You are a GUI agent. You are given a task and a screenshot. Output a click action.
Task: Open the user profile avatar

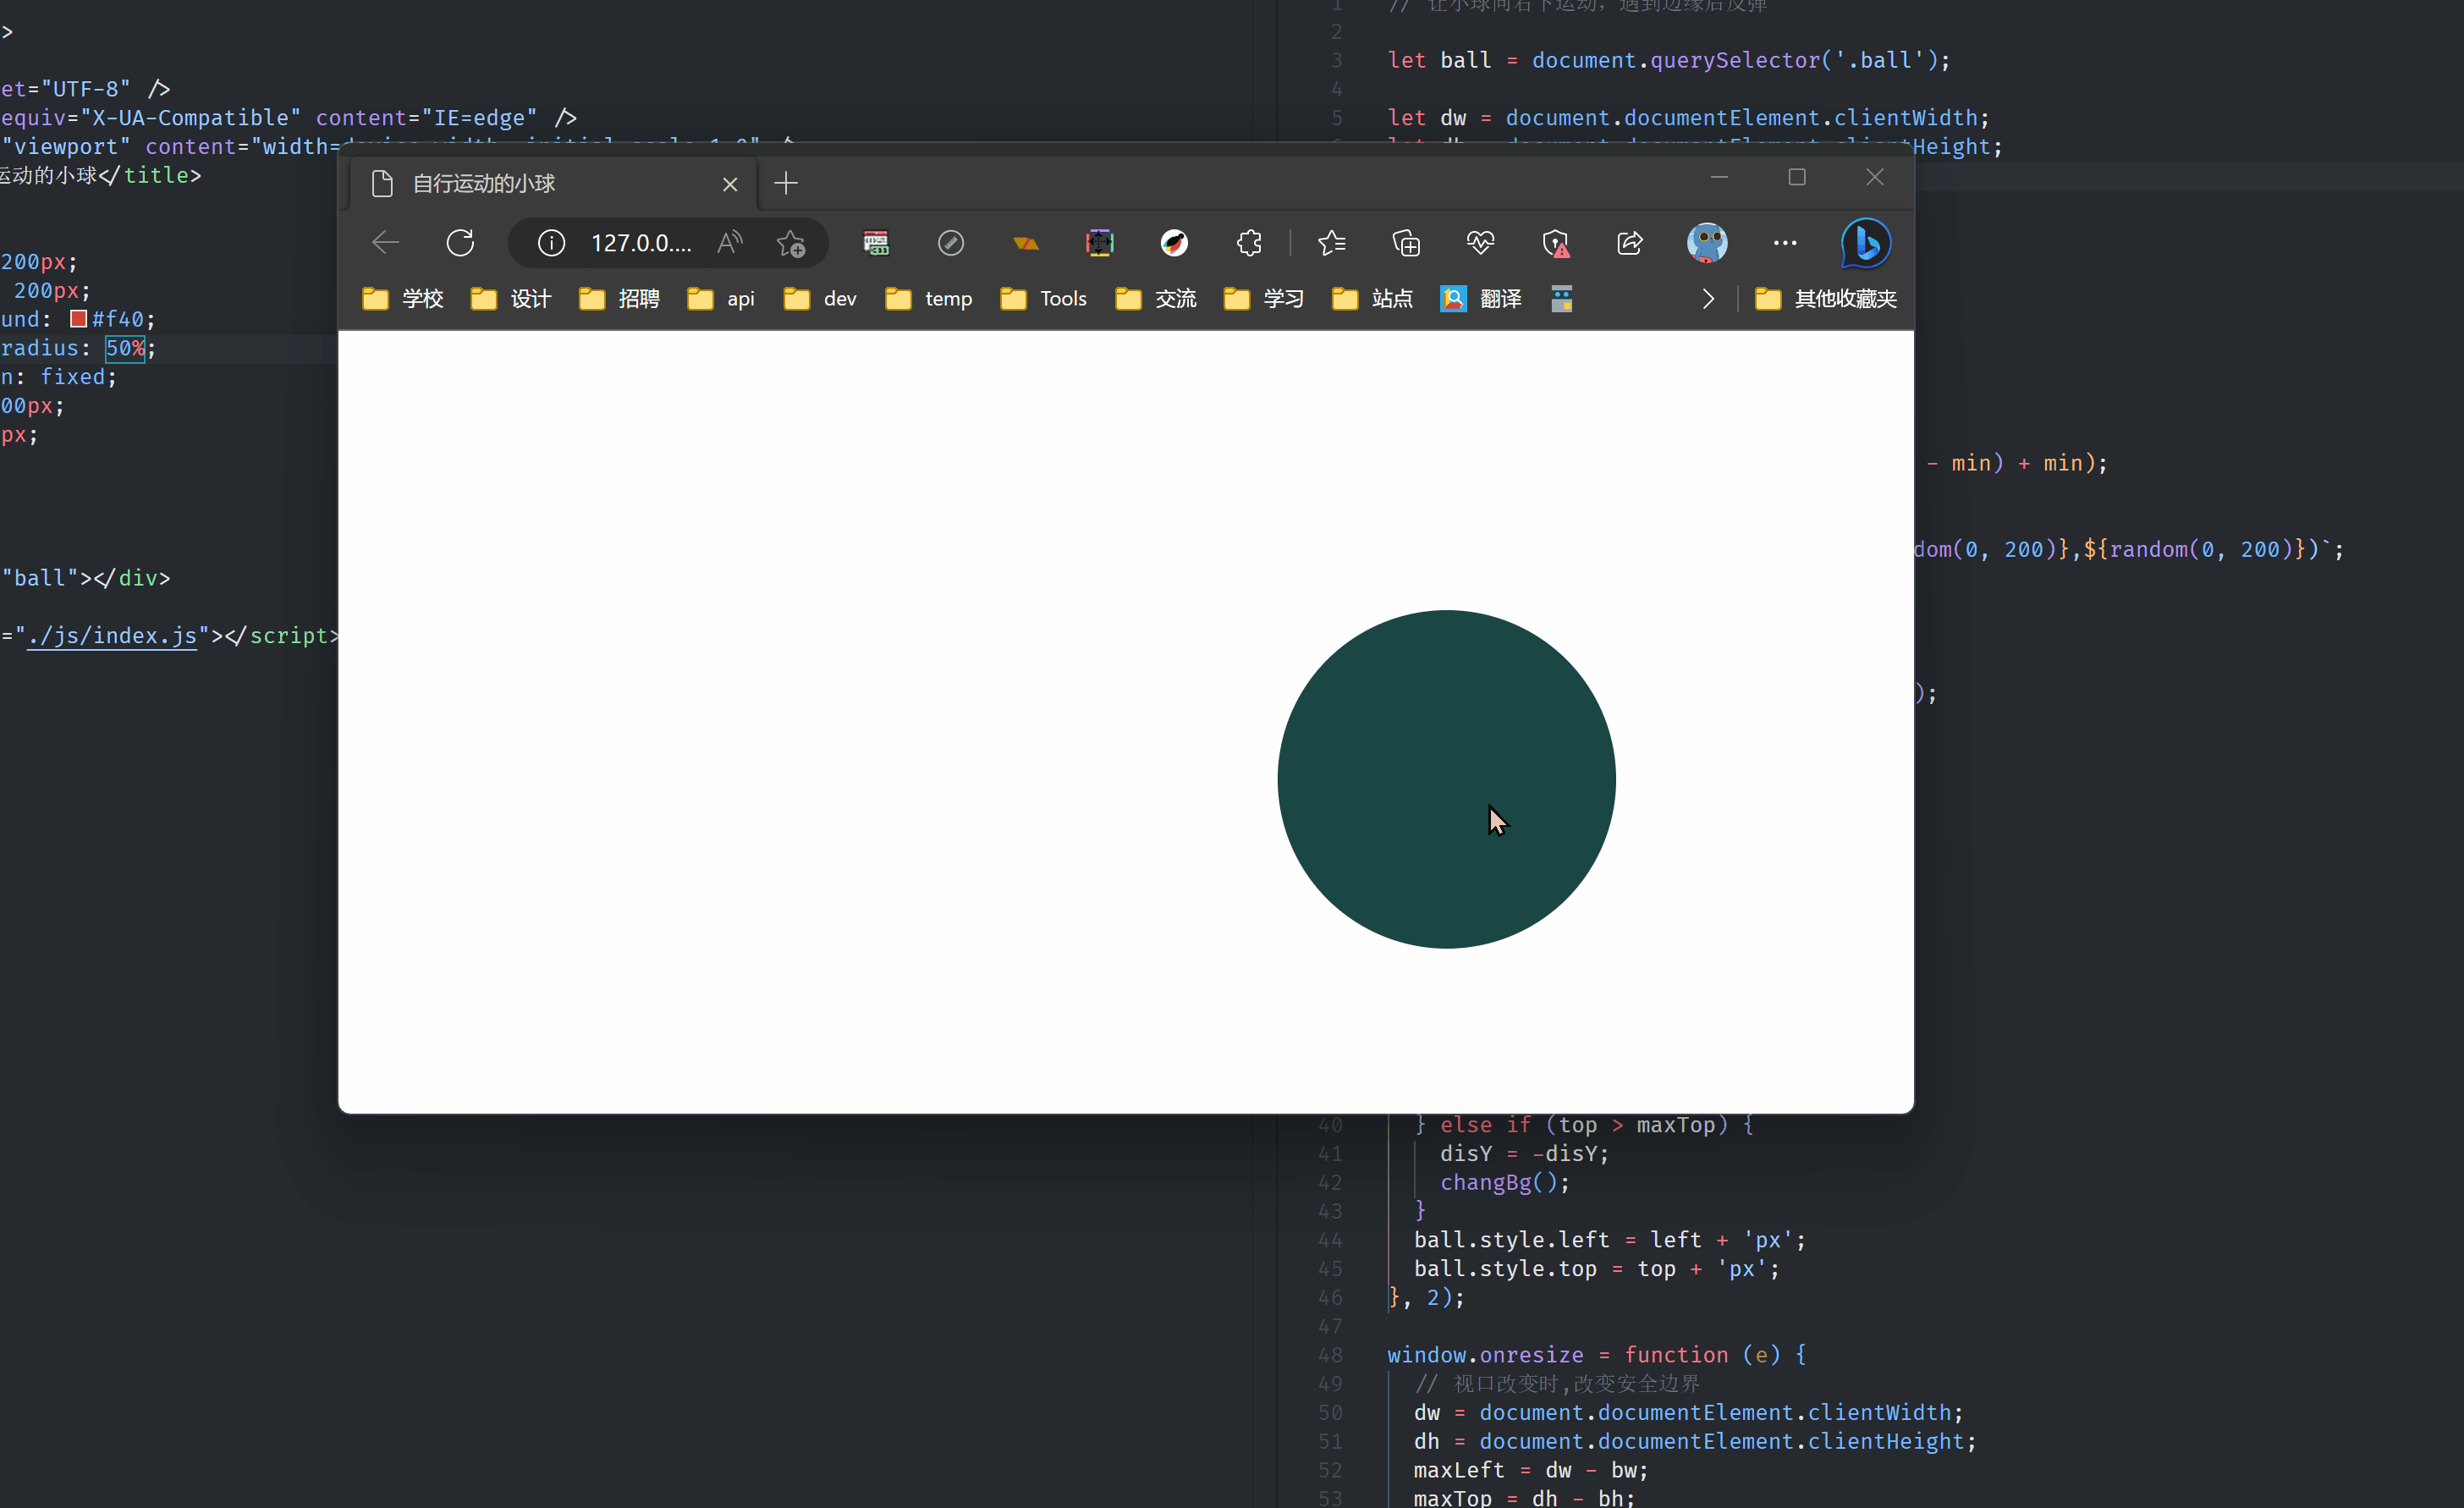[1707, 243]
